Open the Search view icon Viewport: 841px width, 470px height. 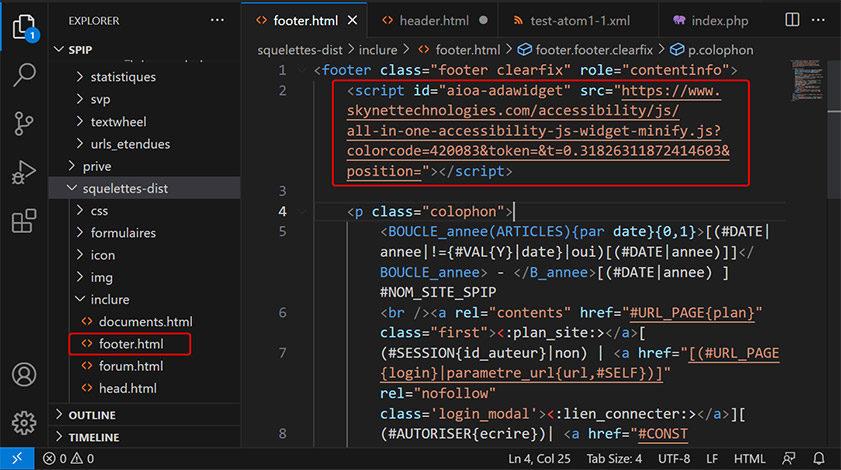pyautogui.click(x=24, y=75)
